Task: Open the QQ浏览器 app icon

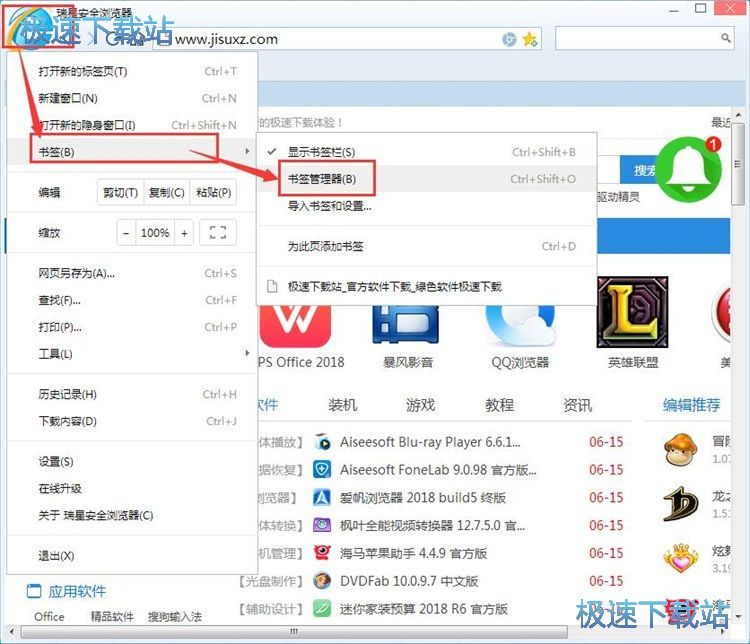Action: 520,324
